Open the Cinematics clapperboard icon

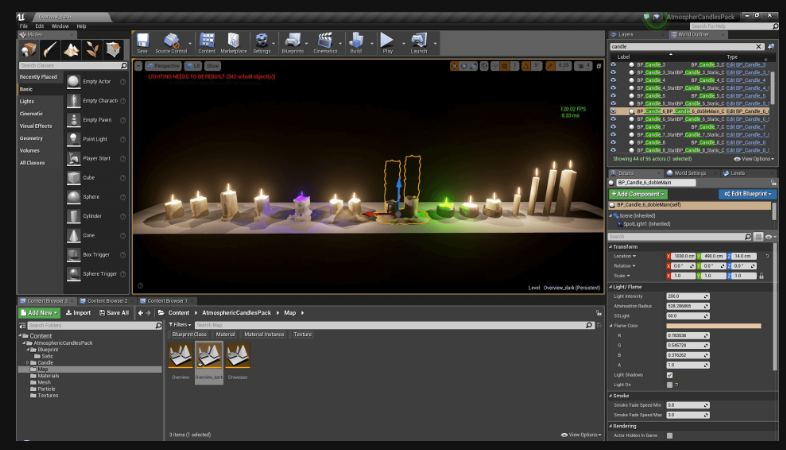[x=325, y=41]
